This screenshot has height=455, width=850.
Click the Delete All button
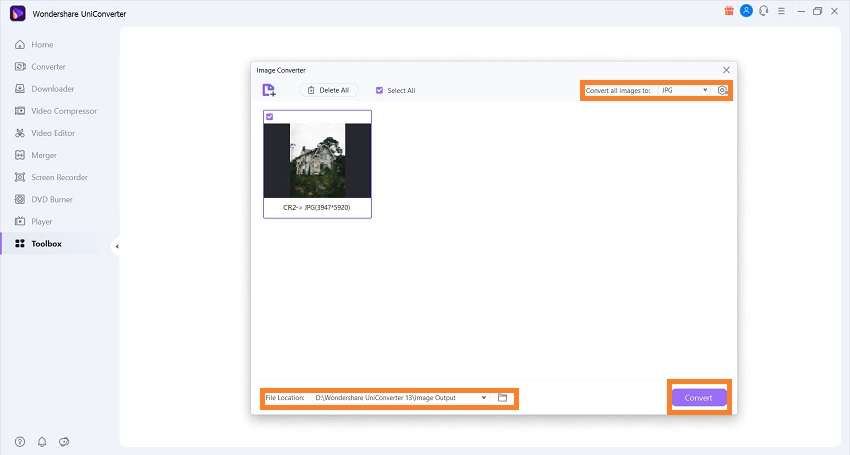point(328,91)
